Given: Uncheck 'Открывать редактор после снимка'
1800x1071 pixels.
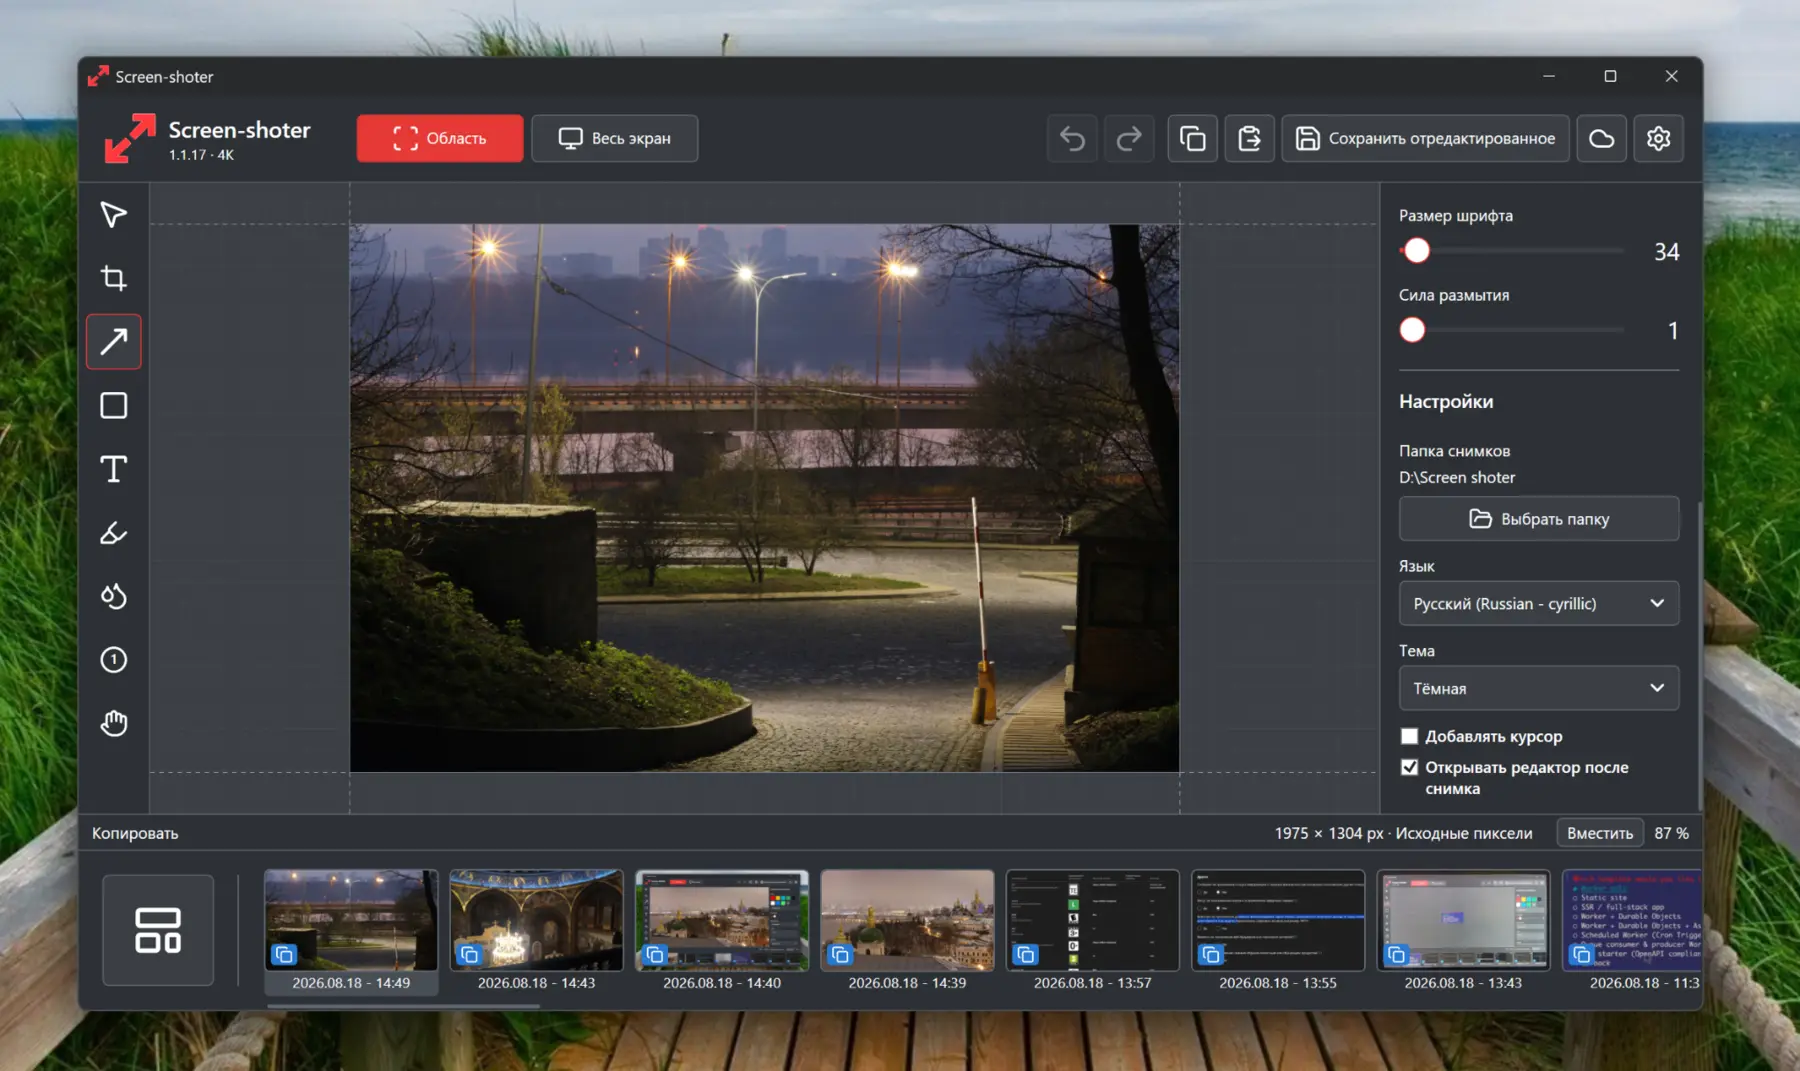Looking at the screenshot, I should pyautogui.click(x=1409, y=767).
